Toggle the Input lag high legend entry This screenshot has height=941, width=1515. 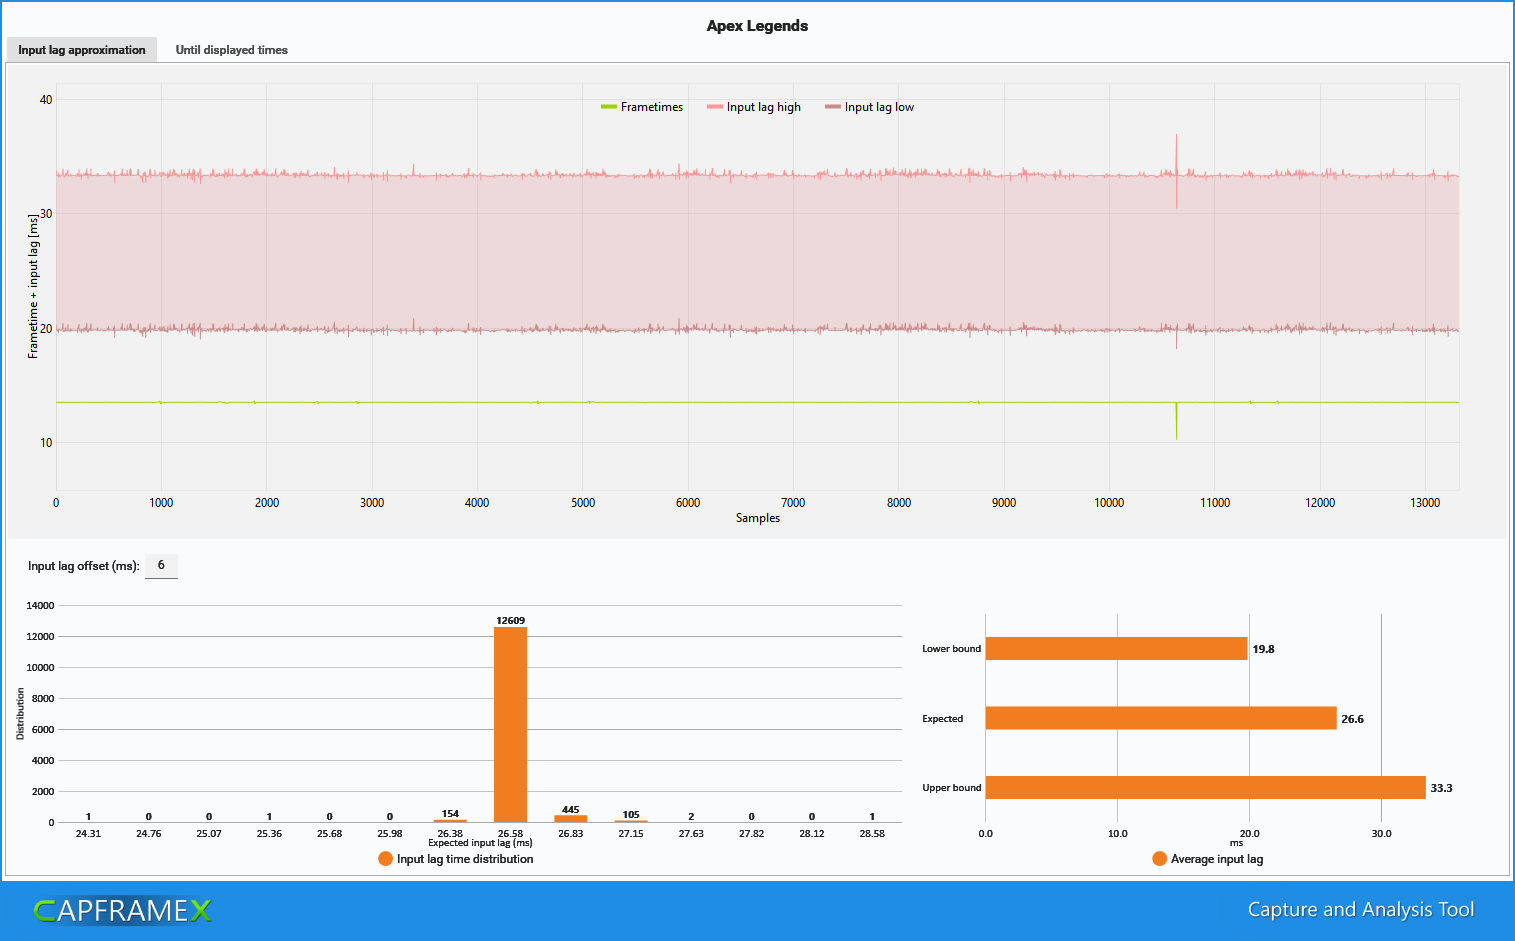pyautogui.click(x=754, y=107)
